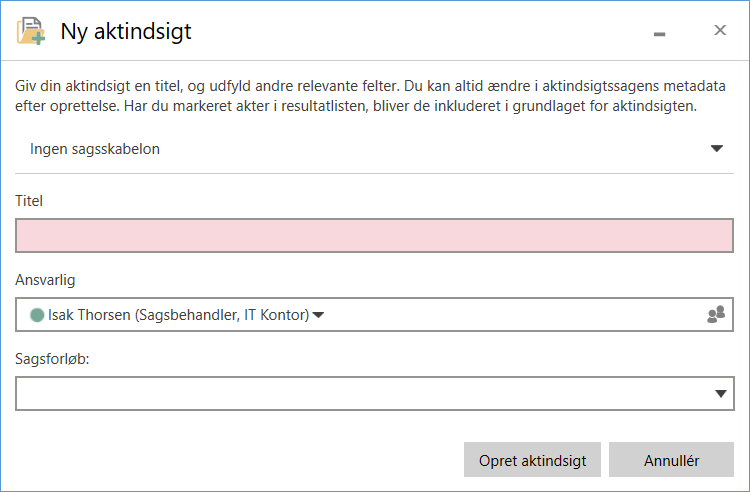Click the Ny aktindsigt folder icon
Viewport: 750px width, 492px height.
(x=30, y=32)
